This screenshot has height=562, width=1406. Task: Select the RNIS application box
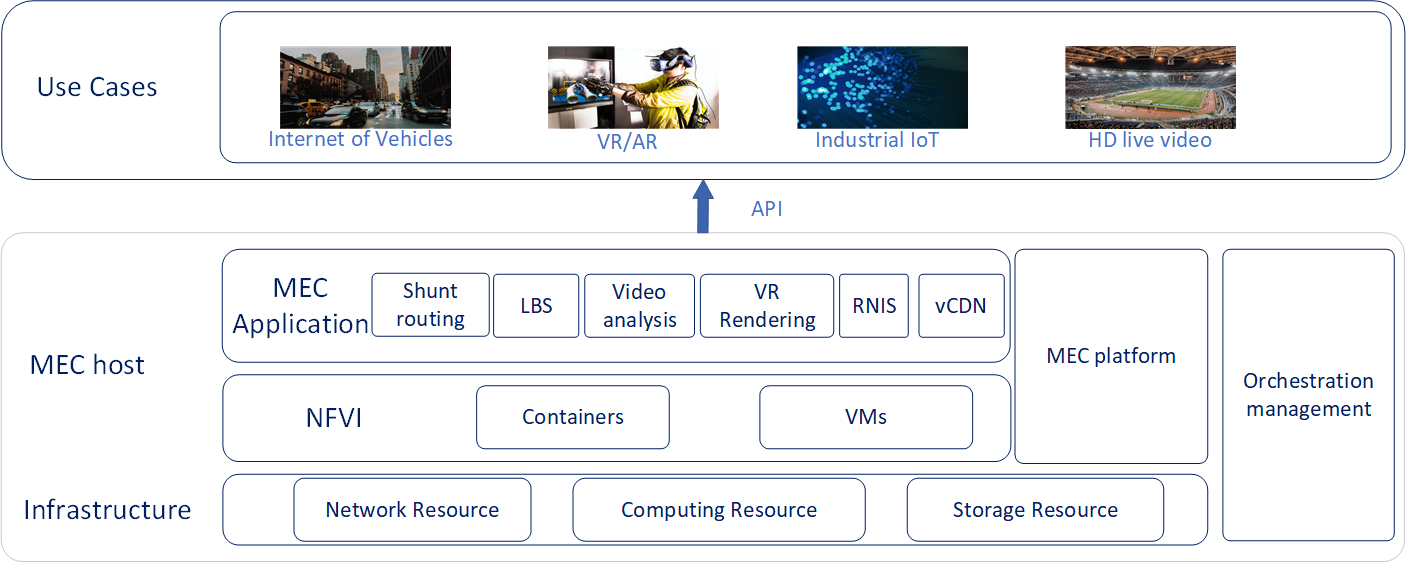tap(874, 305)
